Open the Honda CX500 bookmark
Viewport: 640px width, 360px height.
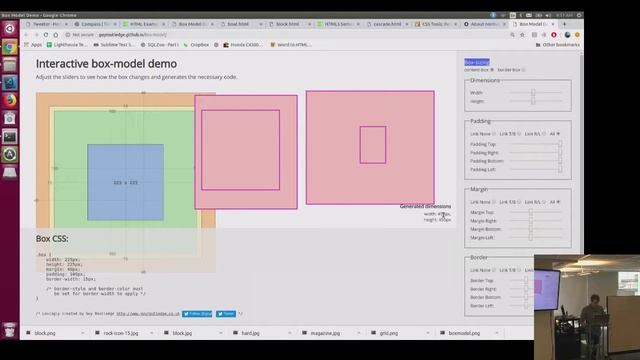point(243,45)
